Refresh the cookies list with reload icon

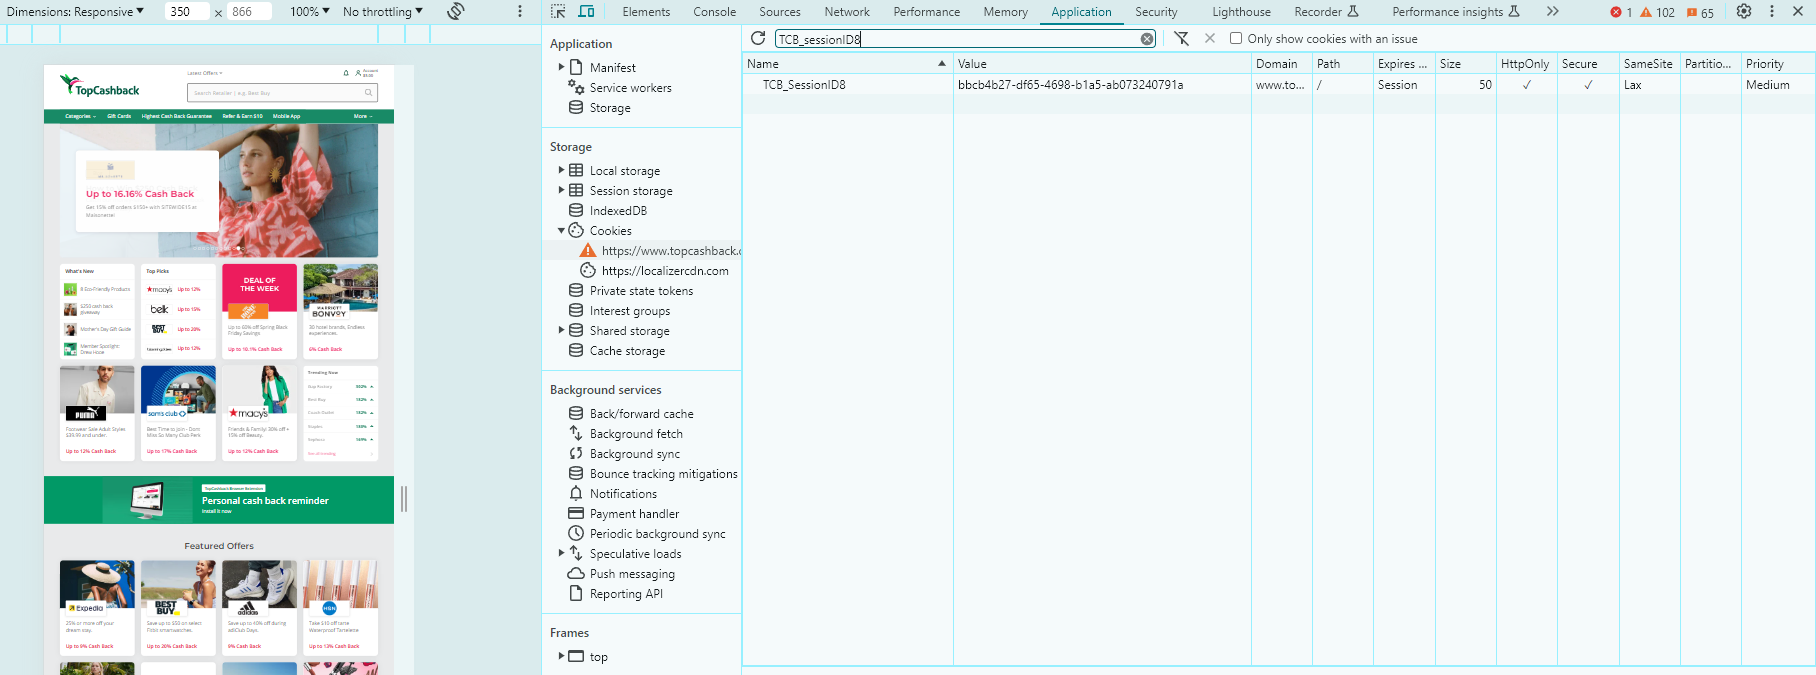click(758, 39)
